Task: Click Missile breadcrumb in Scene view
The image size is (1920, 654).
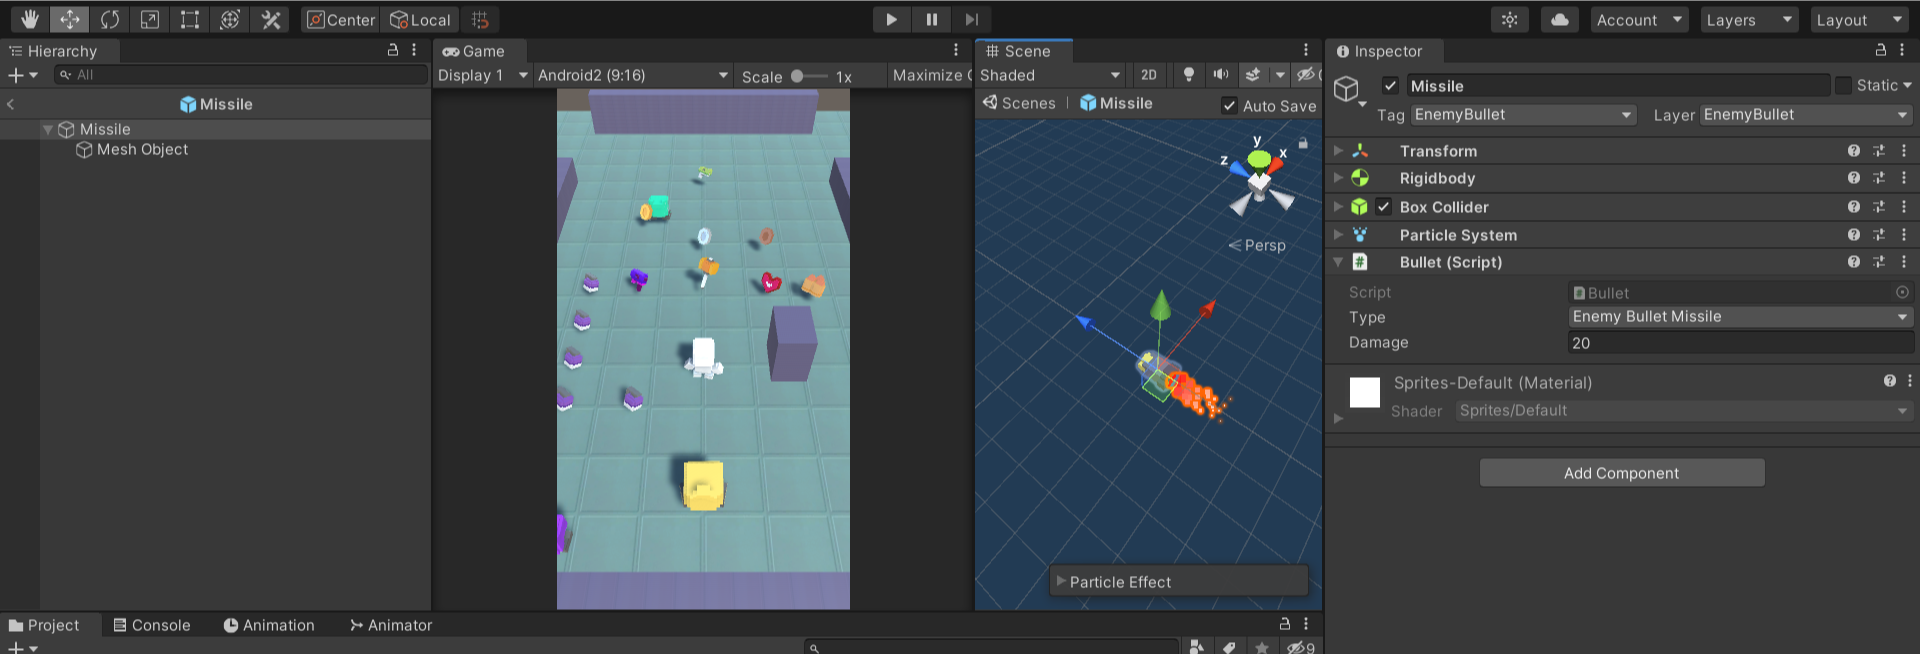Action: [x=1116, y=103]
